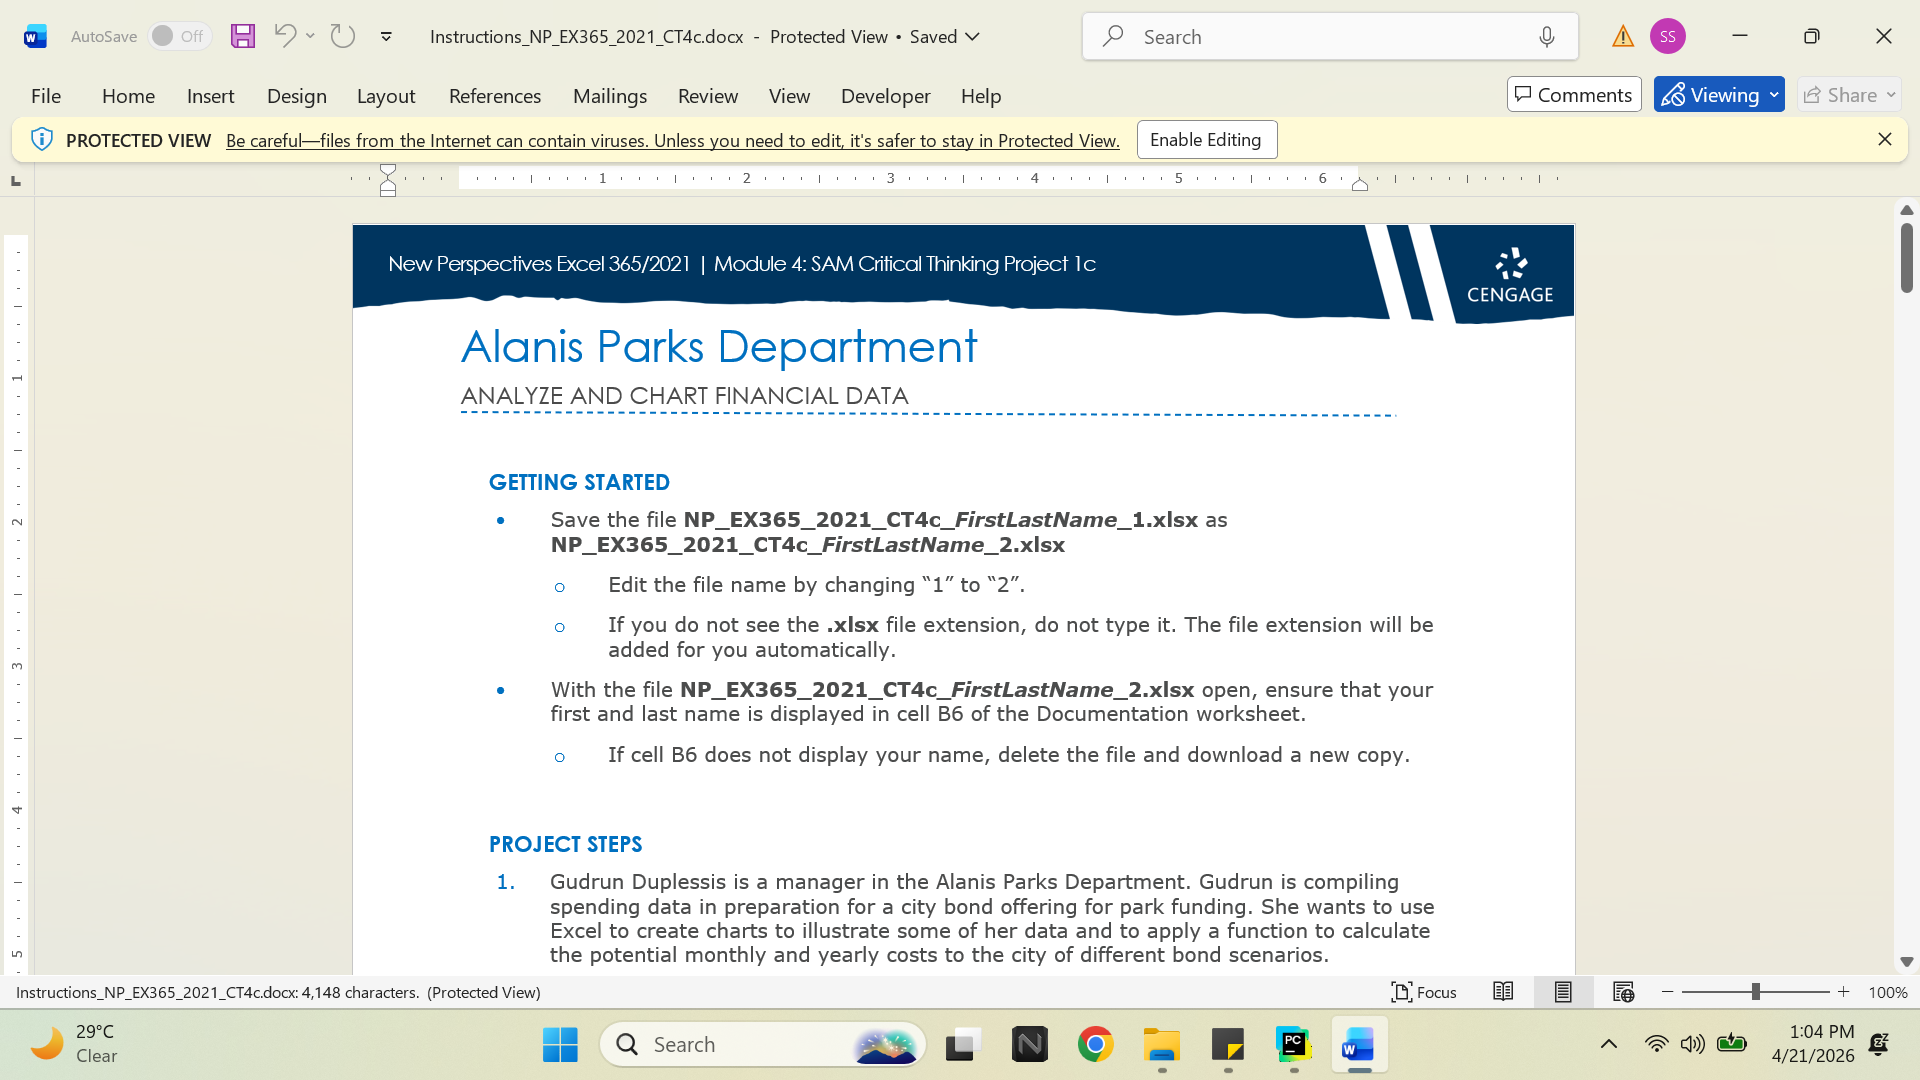Dismiss the Protected View message bar
Viewport: 1920px width, 1080px height.
click(1884, 139)
